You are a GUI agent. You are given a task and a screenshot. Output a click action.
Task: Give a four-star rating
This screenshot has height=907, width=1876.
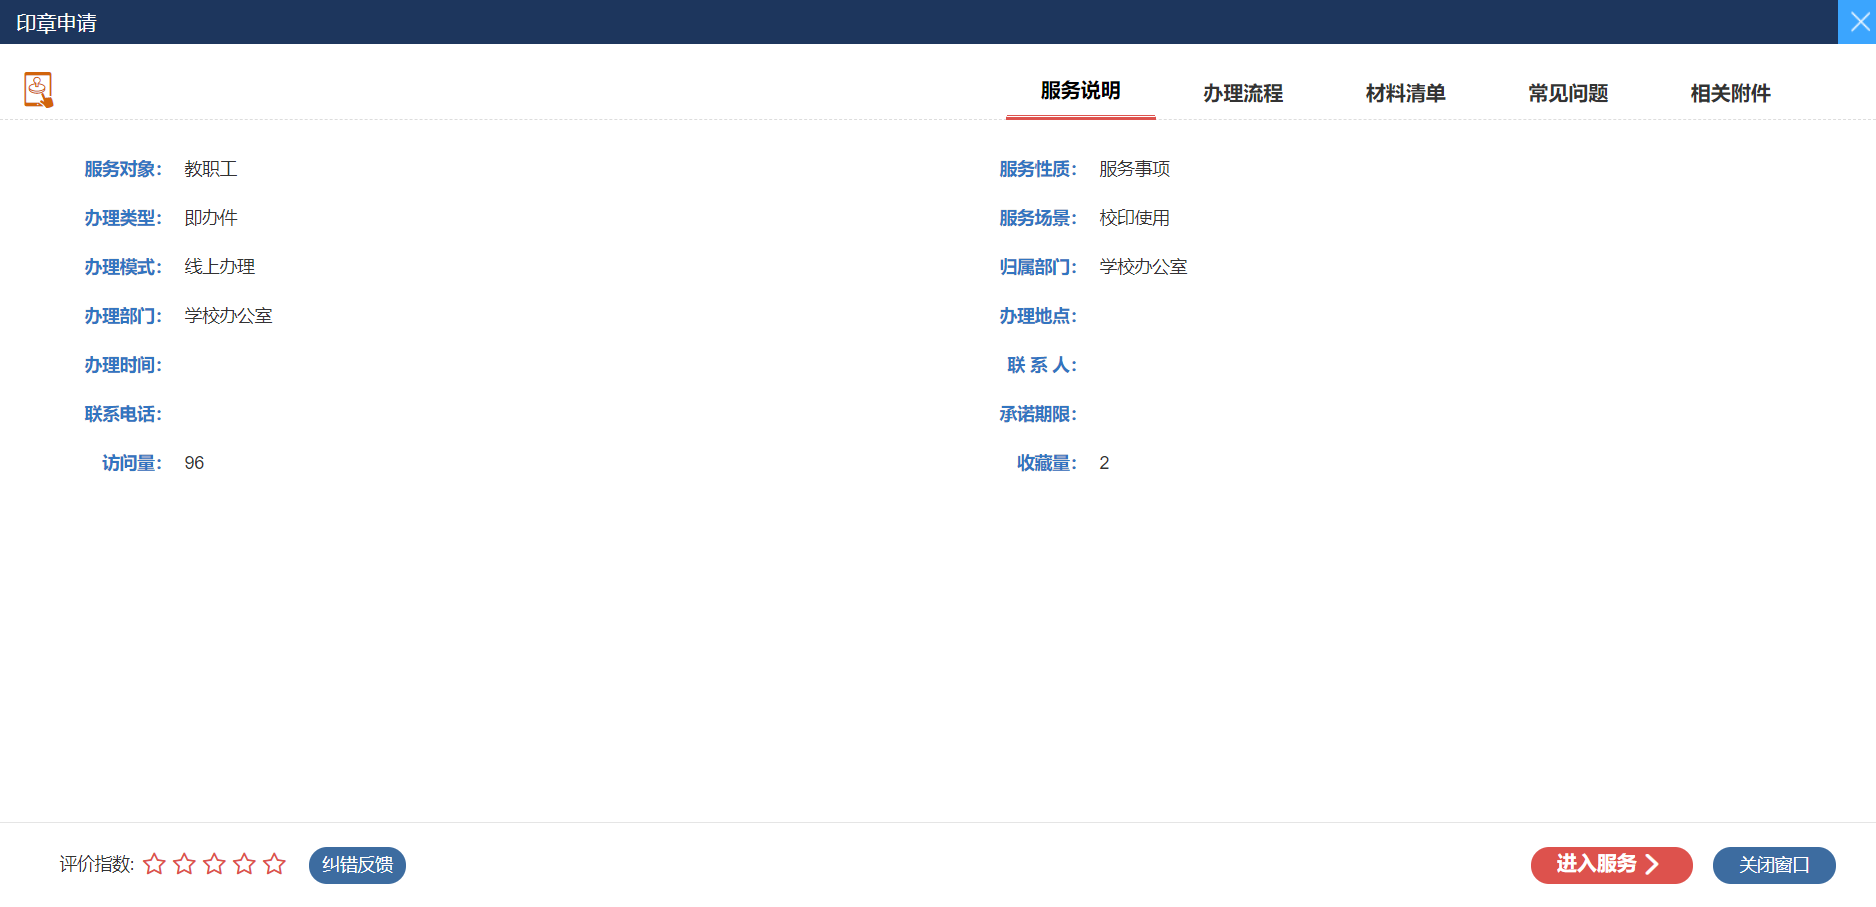pos(244,864)
